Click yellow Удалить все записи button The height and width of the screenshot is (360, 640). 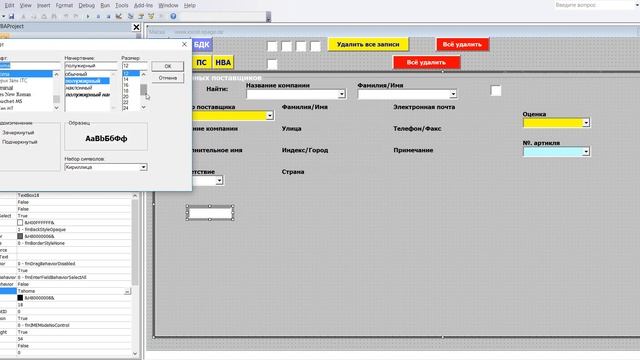click(368, 44)
